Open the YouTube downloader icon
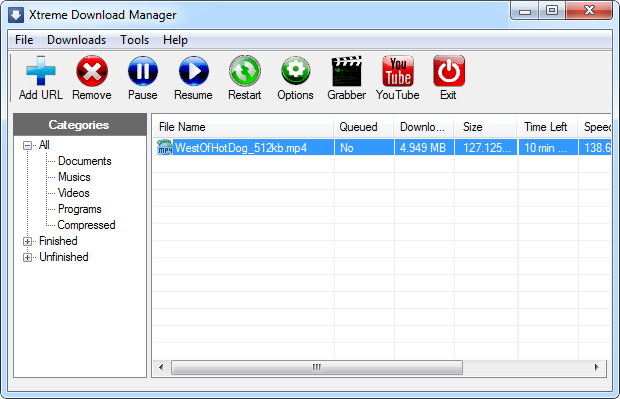620x399 pixels. (398, 71)
